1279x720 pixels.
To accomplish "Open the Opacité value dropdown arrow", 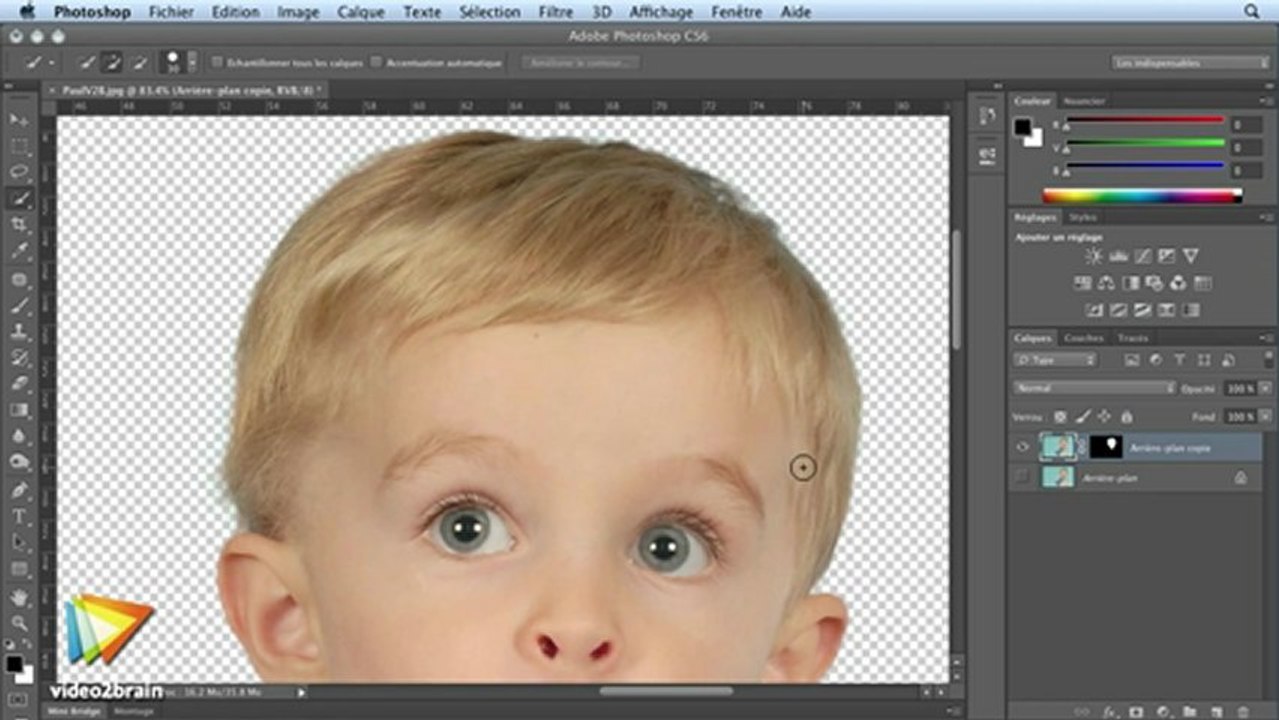I will [x=1266, y=388].
